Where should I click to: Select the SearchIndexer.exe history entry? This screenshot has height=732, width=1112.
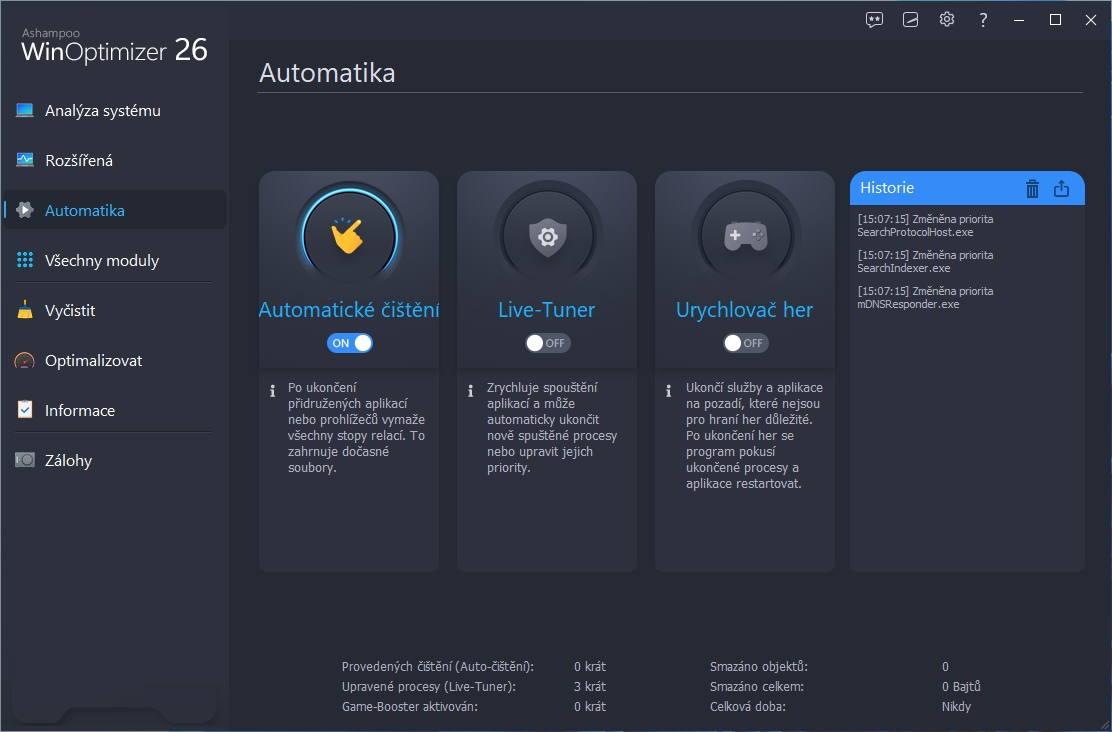[x=925, y=262]
